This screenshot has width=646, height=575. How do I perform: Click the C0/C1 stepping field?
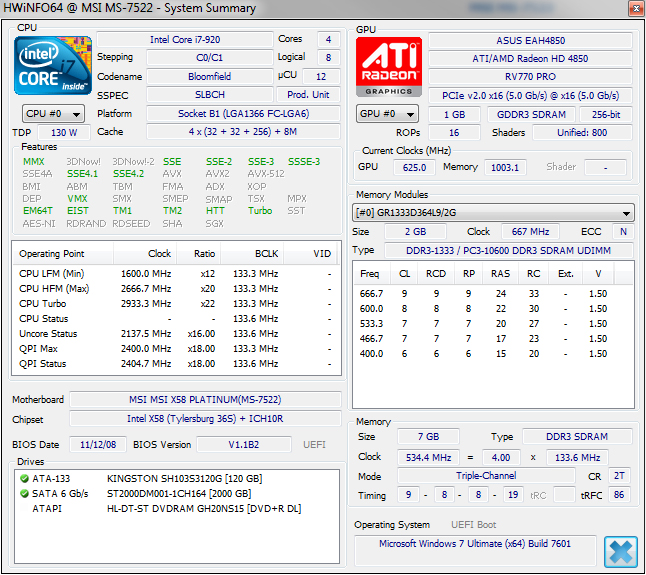[210, 57]
